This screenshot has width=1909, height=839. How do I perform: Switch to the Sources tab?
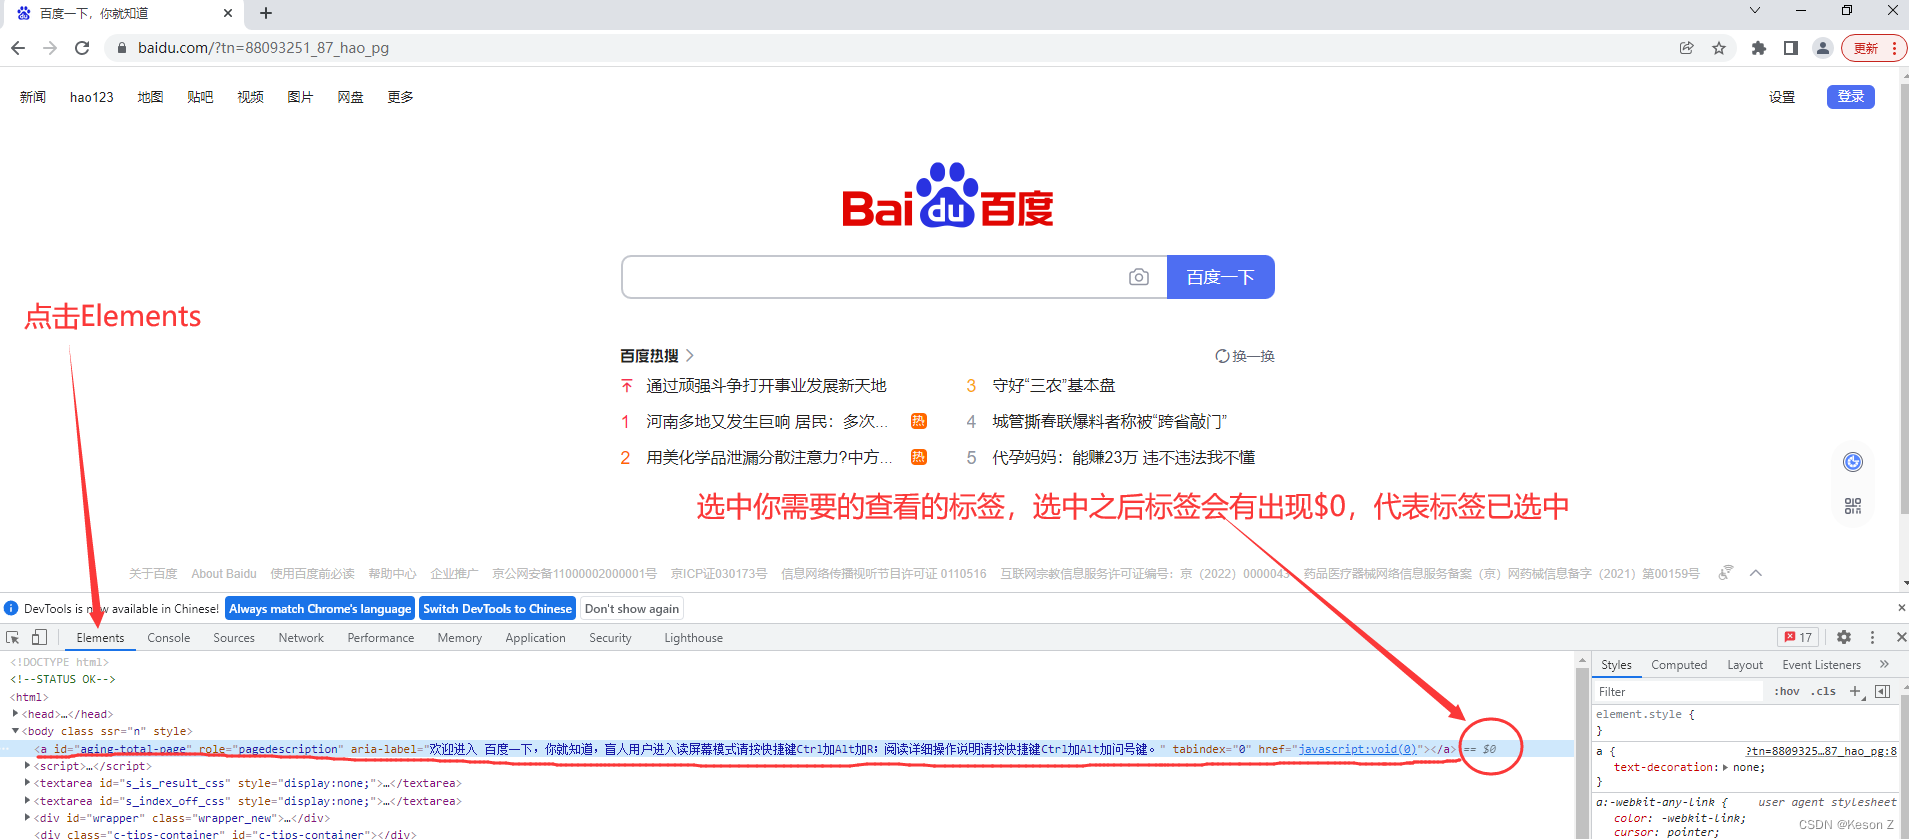click(234, 638)
